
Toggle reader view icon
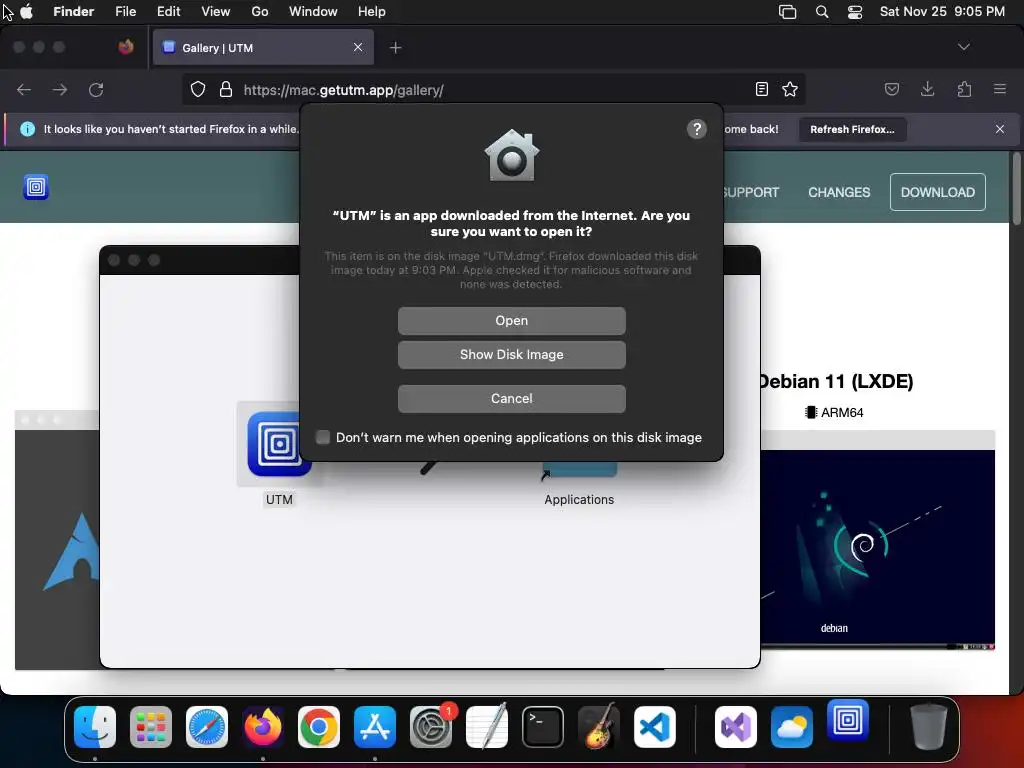(x=761, y=89)
